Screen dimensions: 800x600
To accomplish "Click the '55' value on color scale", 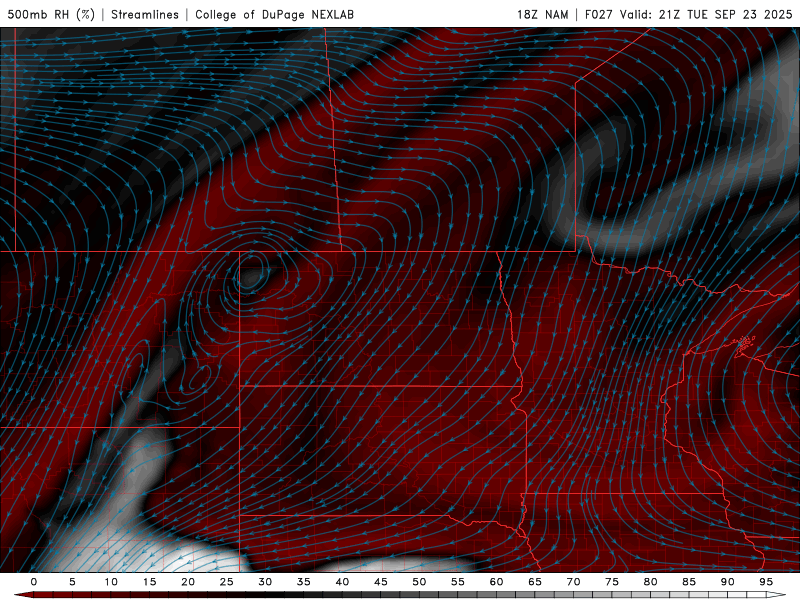I will pos(458,582).
